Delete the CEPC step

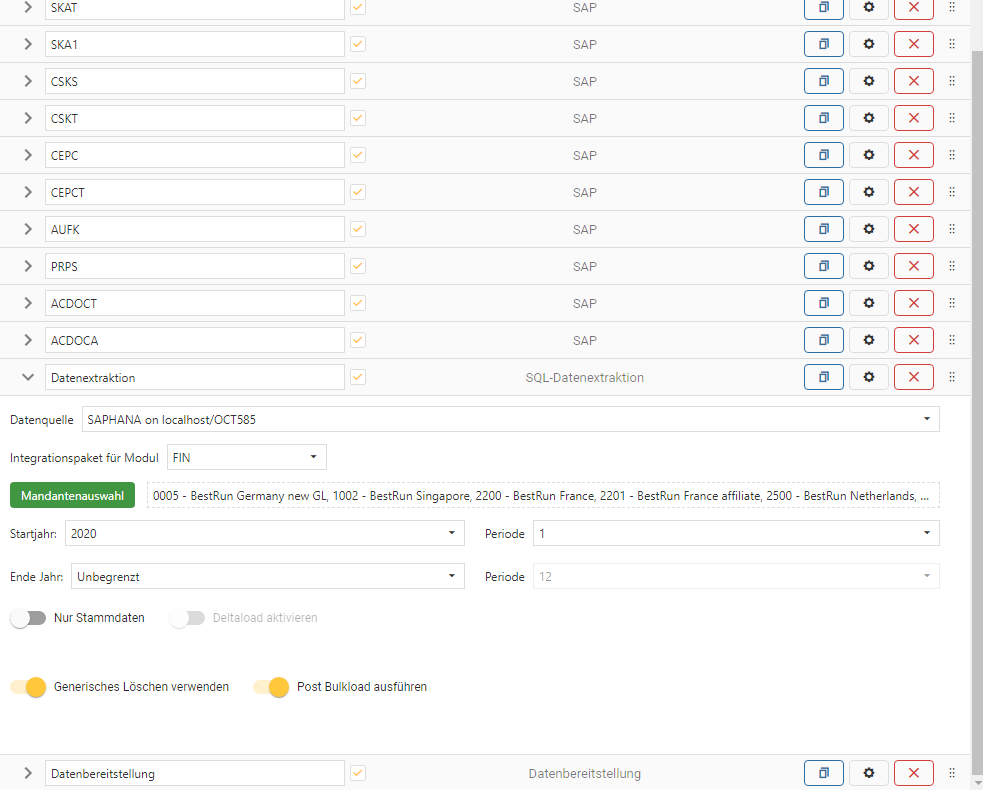(x=913, y=155)
